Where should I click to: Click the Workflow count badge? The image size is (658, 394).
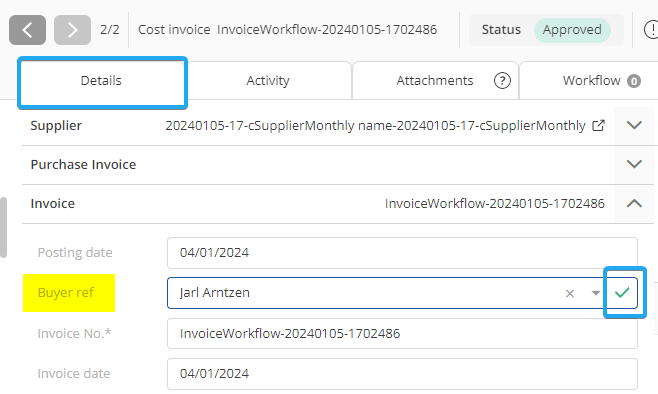click(x=634, y=81)
